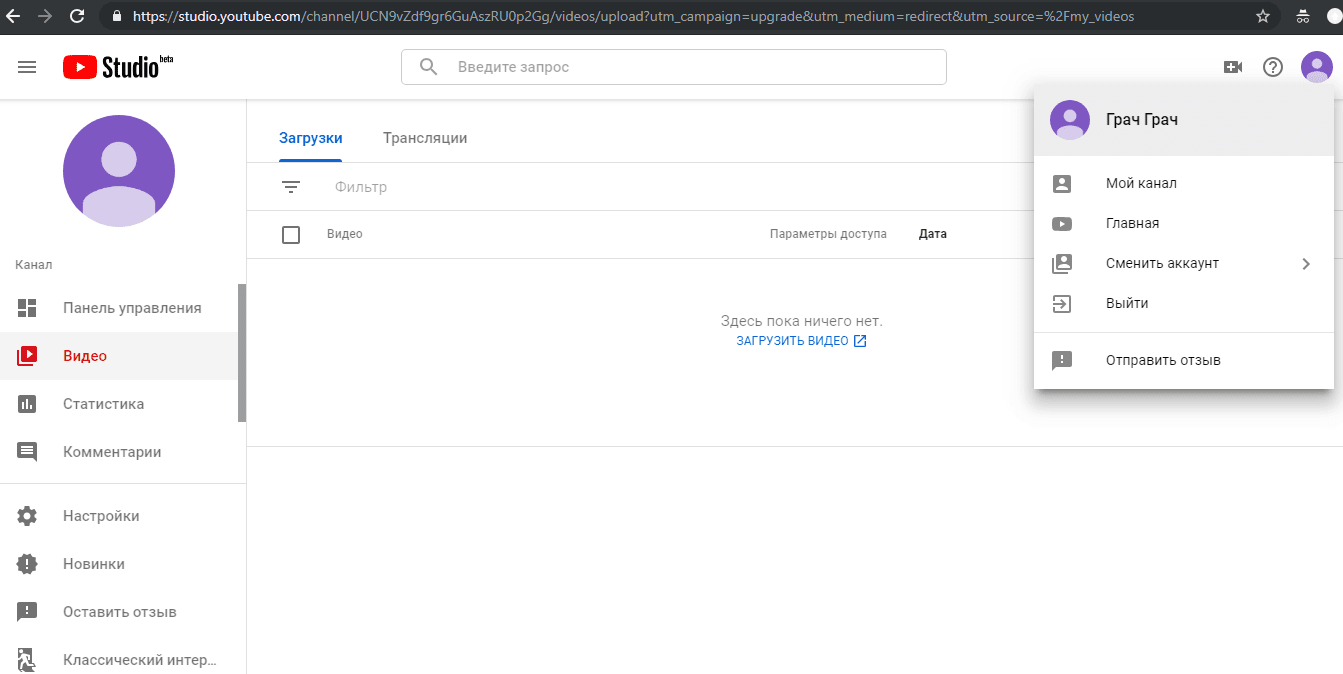This screenshot has width=1343, height=674.
Task: Click the gear icon beside Настройки
Action: (27, 516)
